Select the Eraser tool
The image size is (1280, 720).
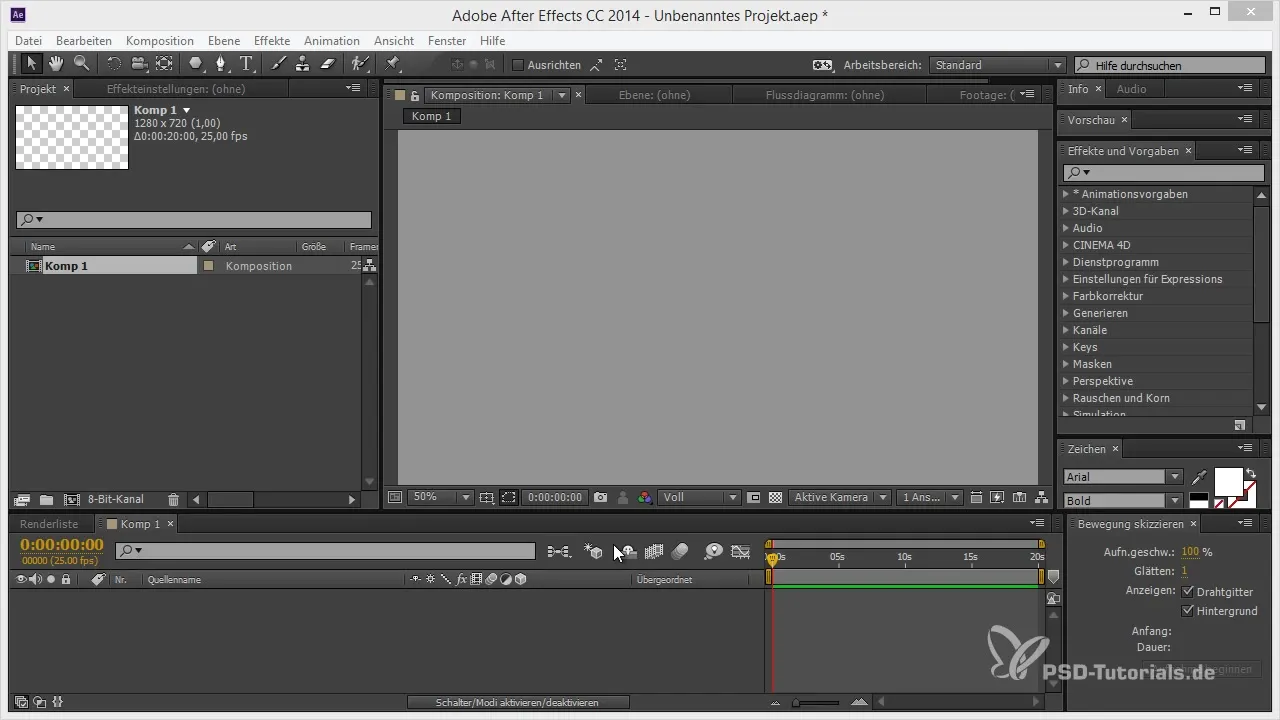tap(327, 64)
